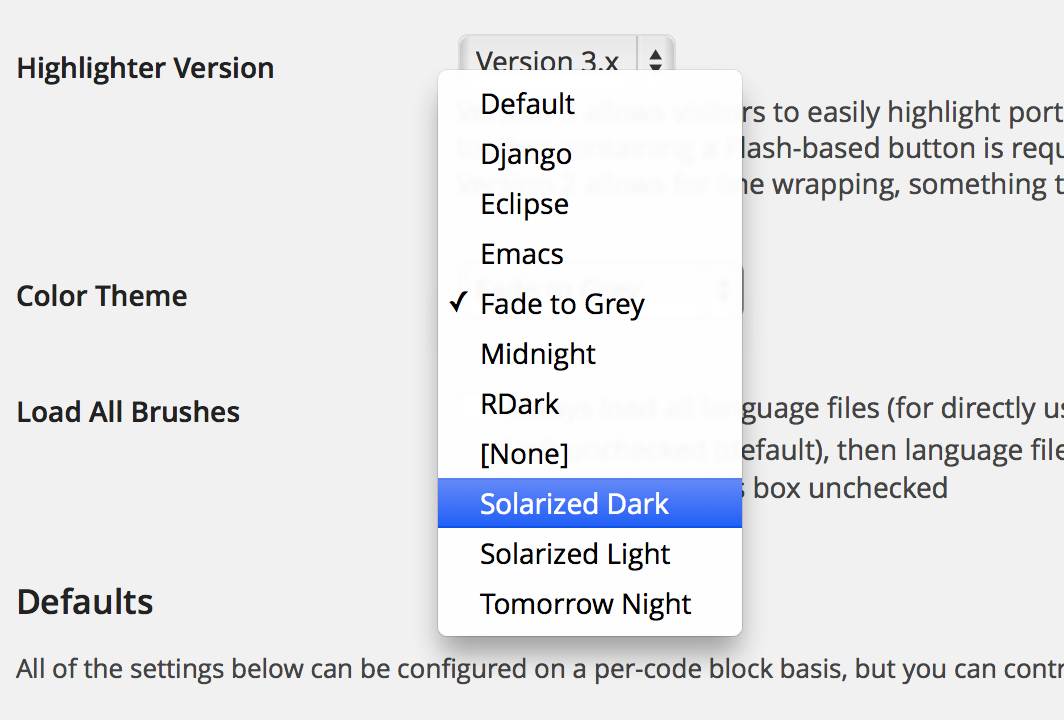
Task: Click the Load All Brushes label
Action: coord(128,412)
